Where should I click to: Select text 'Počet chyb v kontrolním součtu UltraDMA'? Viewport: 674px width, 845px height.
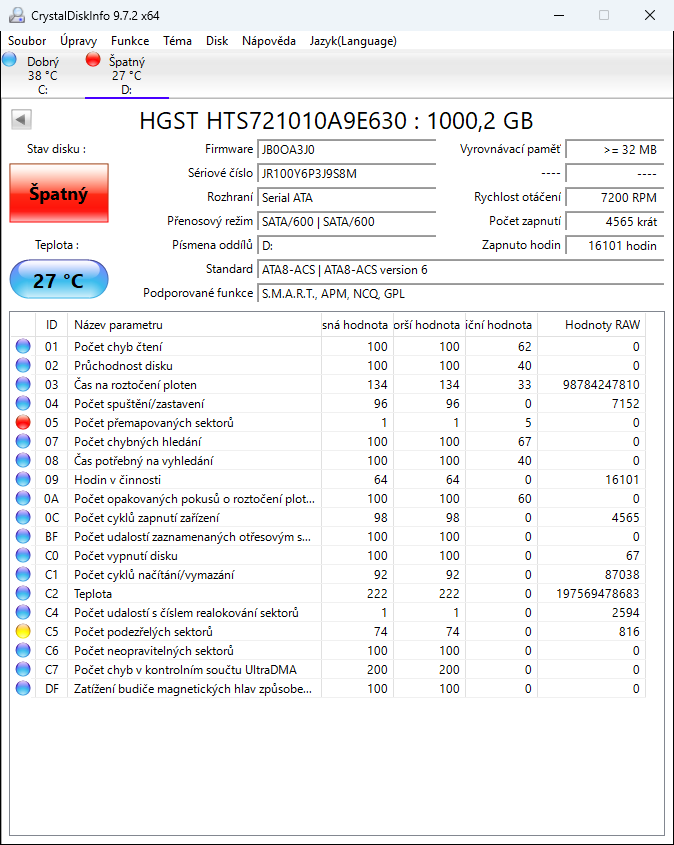point(185,670)
